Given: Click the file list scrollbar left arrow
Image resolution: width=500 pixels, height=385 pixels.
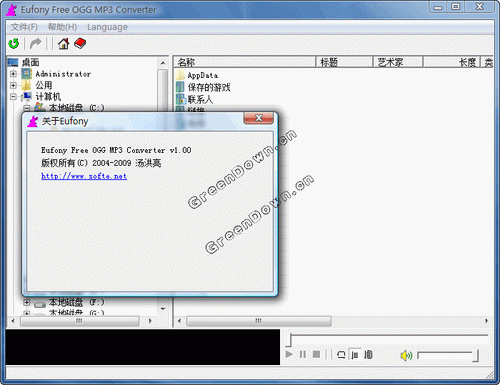Looking at the screenshot, I should coord(179,321).
